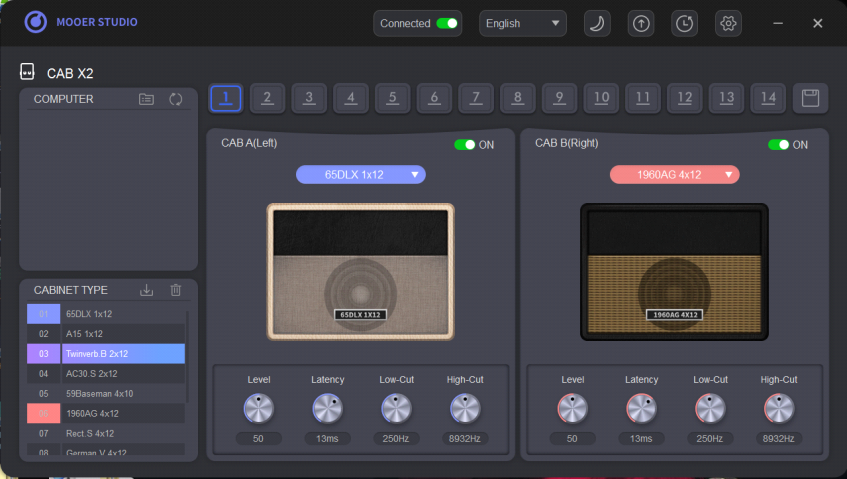Viewport: 847px width, 479px height.
Task: Select preset slot 8
Action: click(x=517, y=98)
